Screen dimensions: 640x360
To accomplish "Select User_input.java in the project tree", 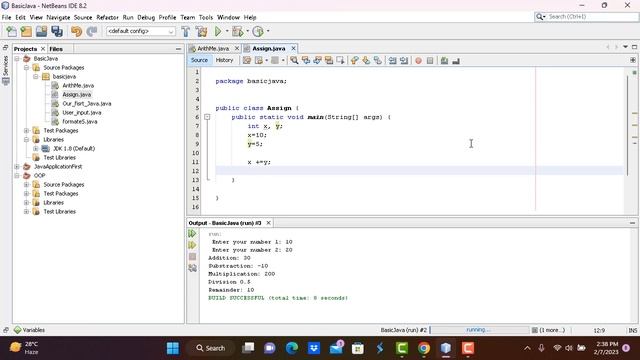I will (x=82, y=113).
